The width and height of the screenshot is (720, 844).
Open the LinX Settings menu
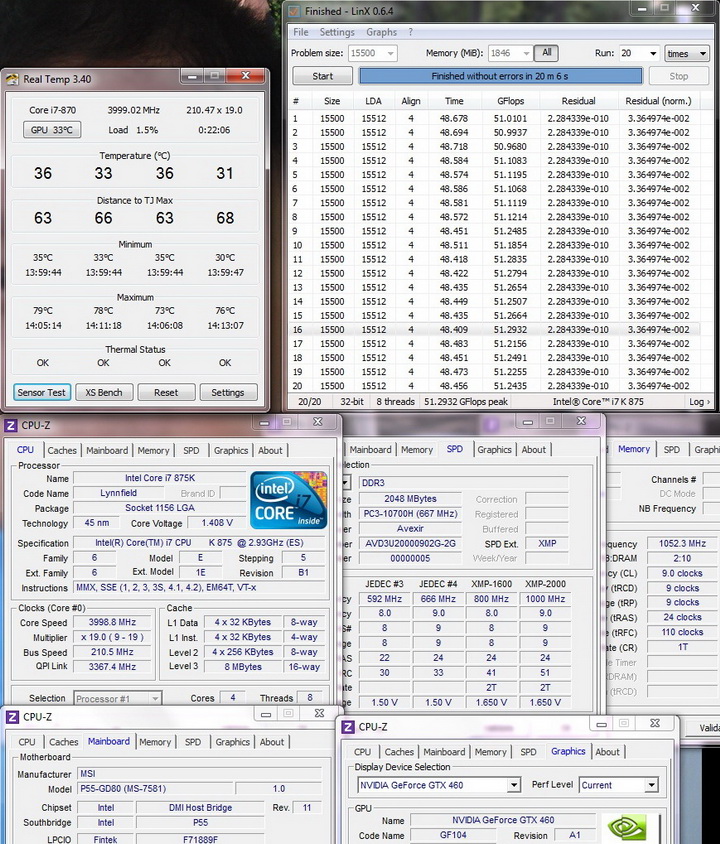(x=337, y=32)
